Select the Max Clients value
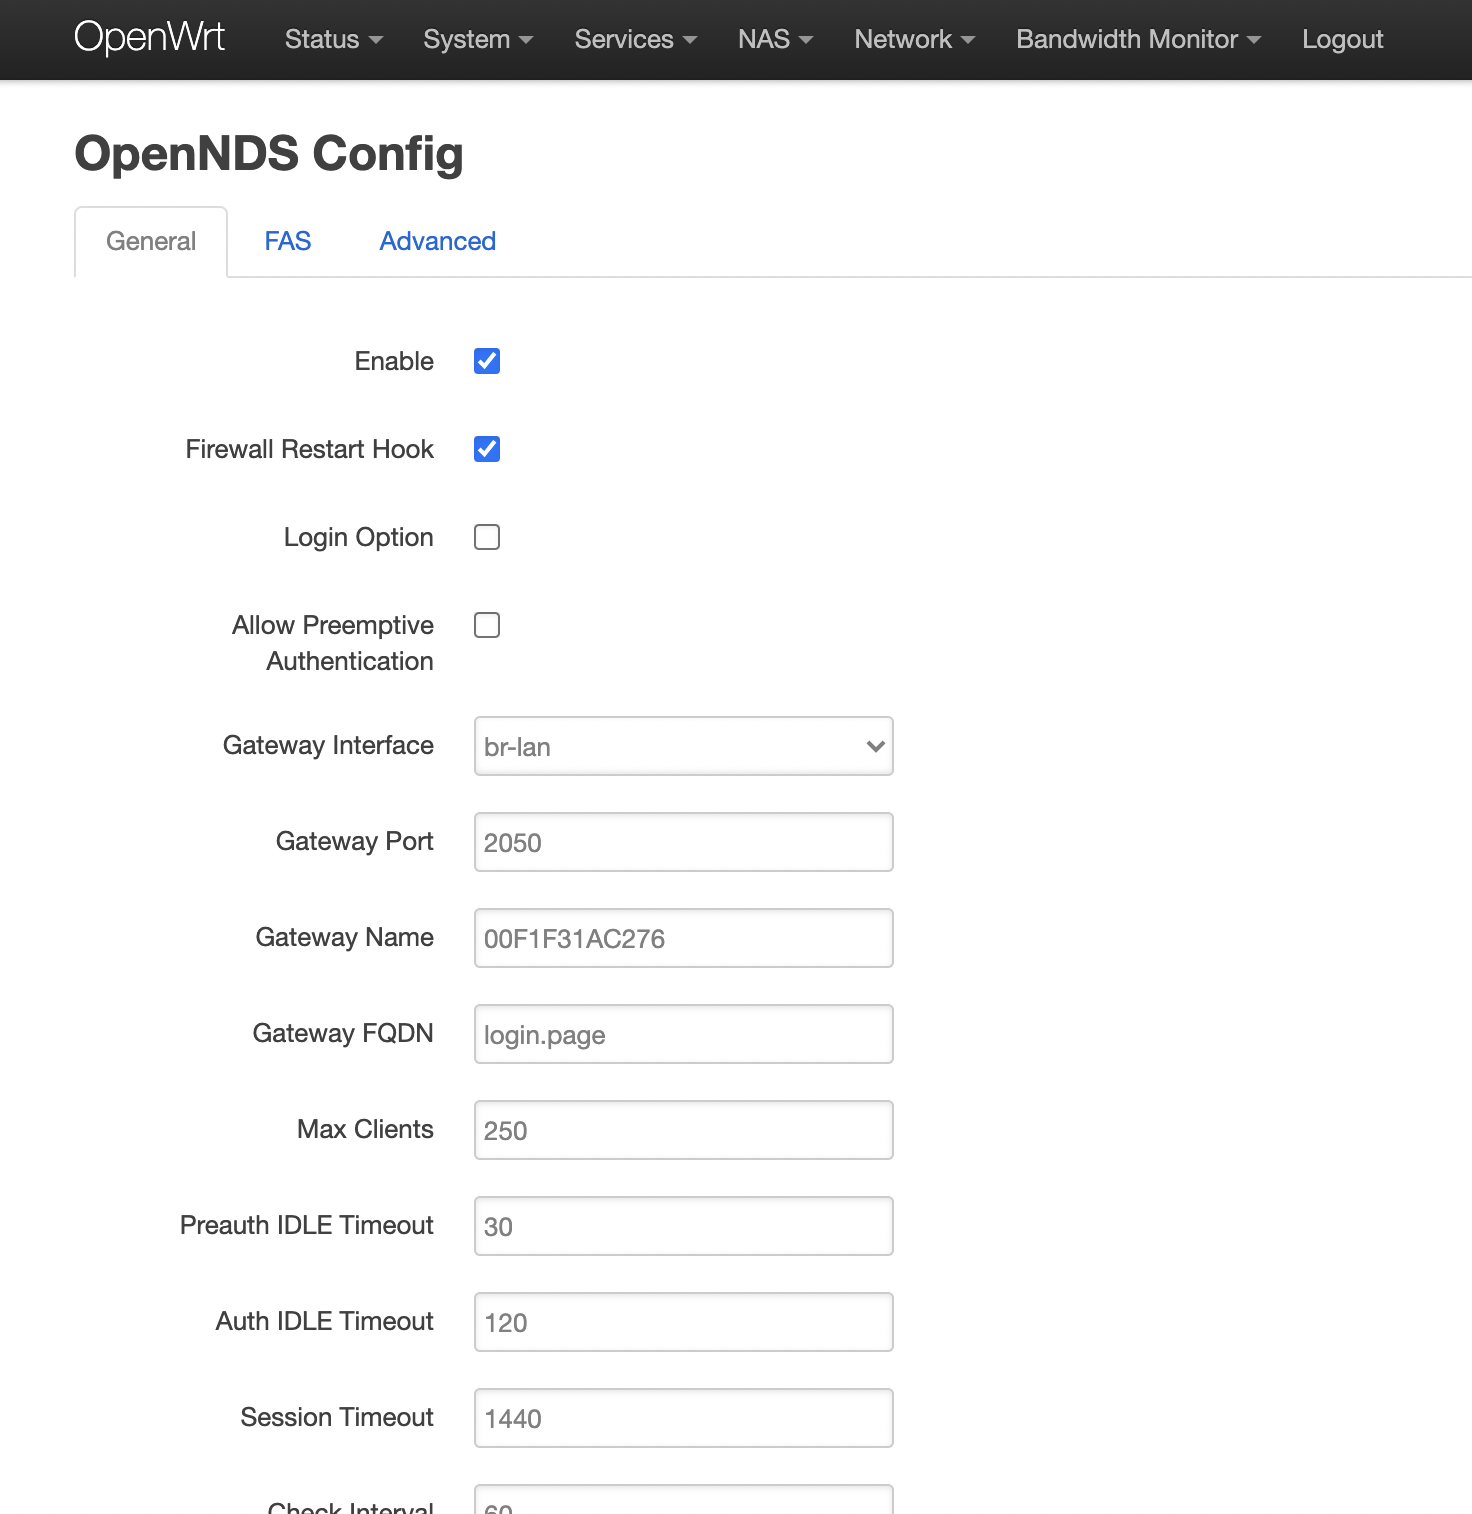This screenshot has height=1514, width=1472. [683, 1130]
